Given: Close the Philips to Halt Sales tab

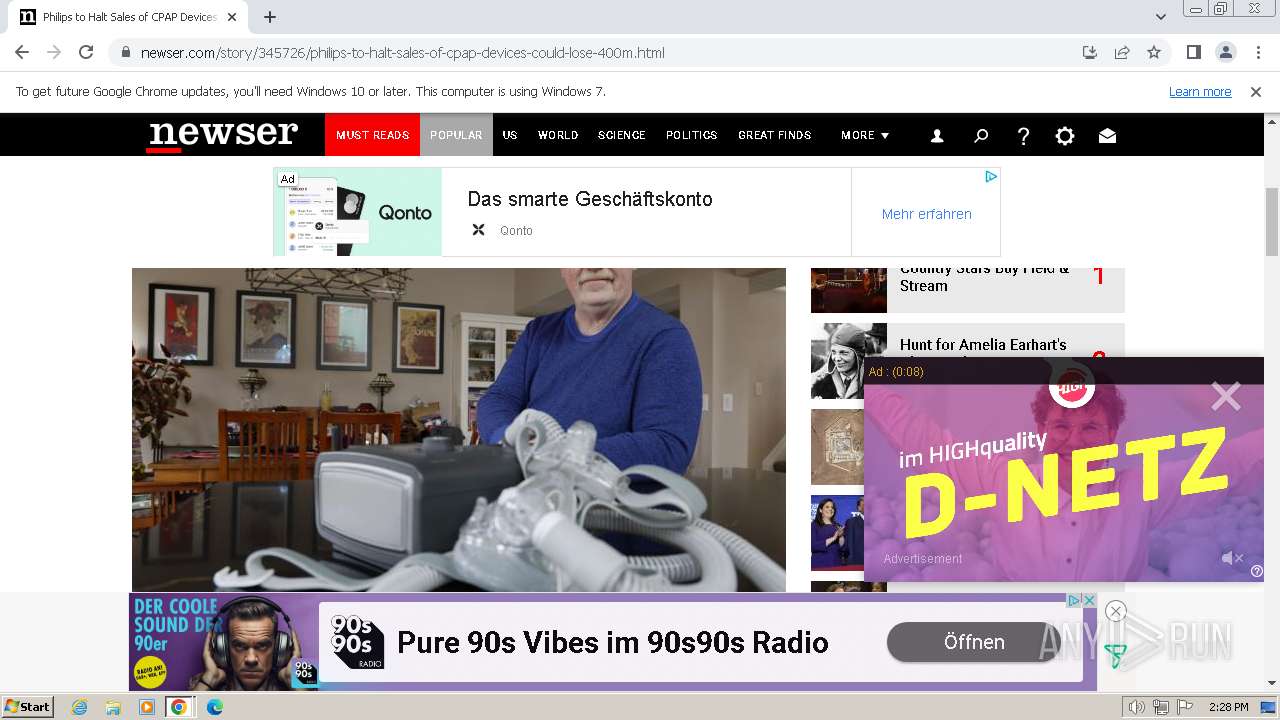Looking at the screenshot, I should [232, 17].
